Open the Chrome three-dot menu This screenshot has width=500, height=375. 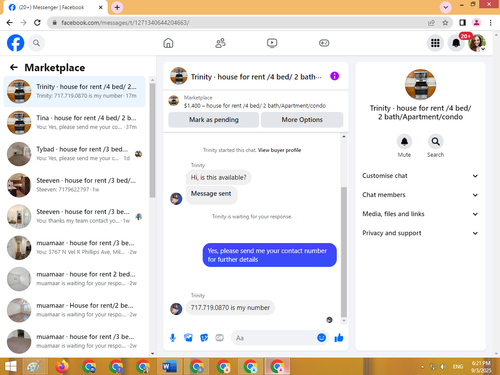490,23
